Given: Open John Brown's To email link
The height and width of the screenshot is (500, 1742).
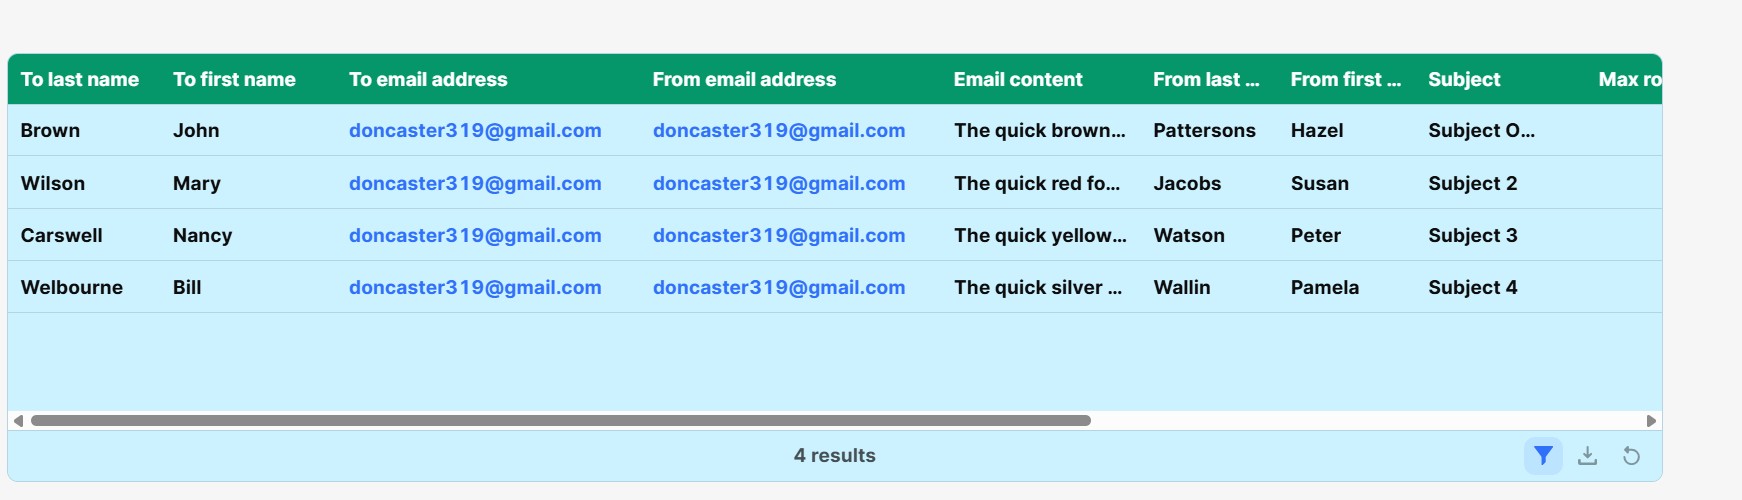Looking at the screenshot, I should click(x=475, y=131).
